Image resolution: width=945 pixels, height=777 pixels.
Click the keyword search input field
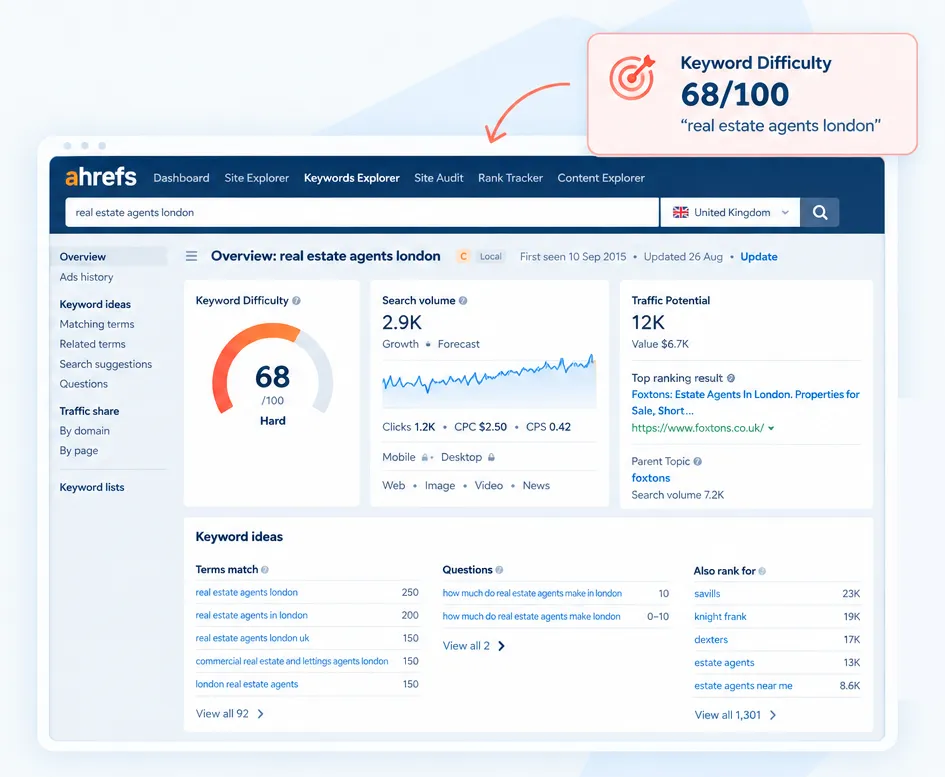click(362, 212)
